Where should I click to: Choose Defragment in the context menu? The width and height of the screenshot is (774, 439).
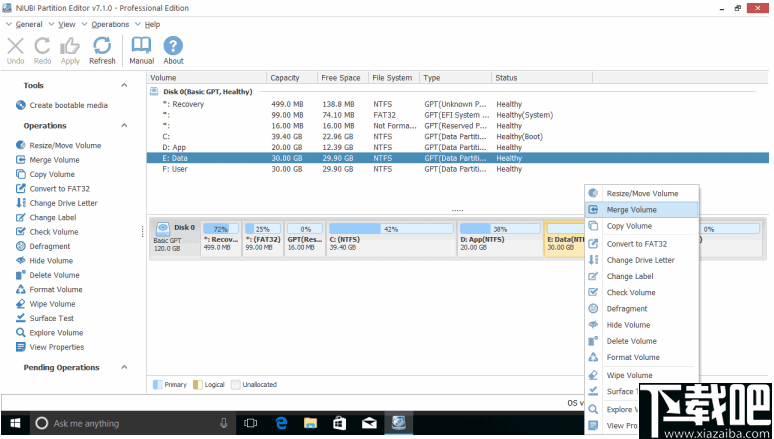pos(642,309)
